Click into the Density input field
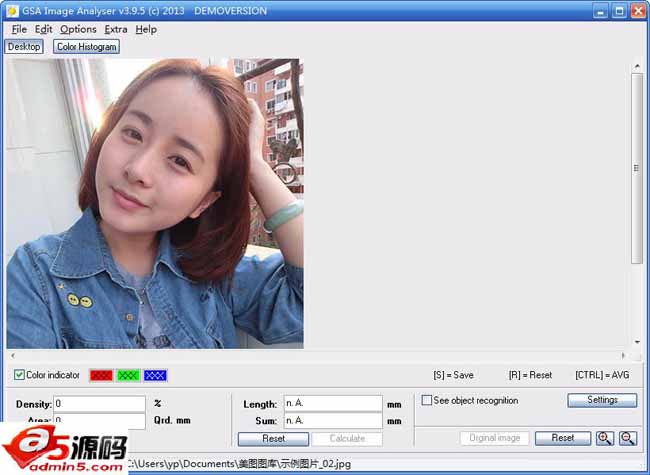This screenshot has height=475, width=650. (99, 404)
